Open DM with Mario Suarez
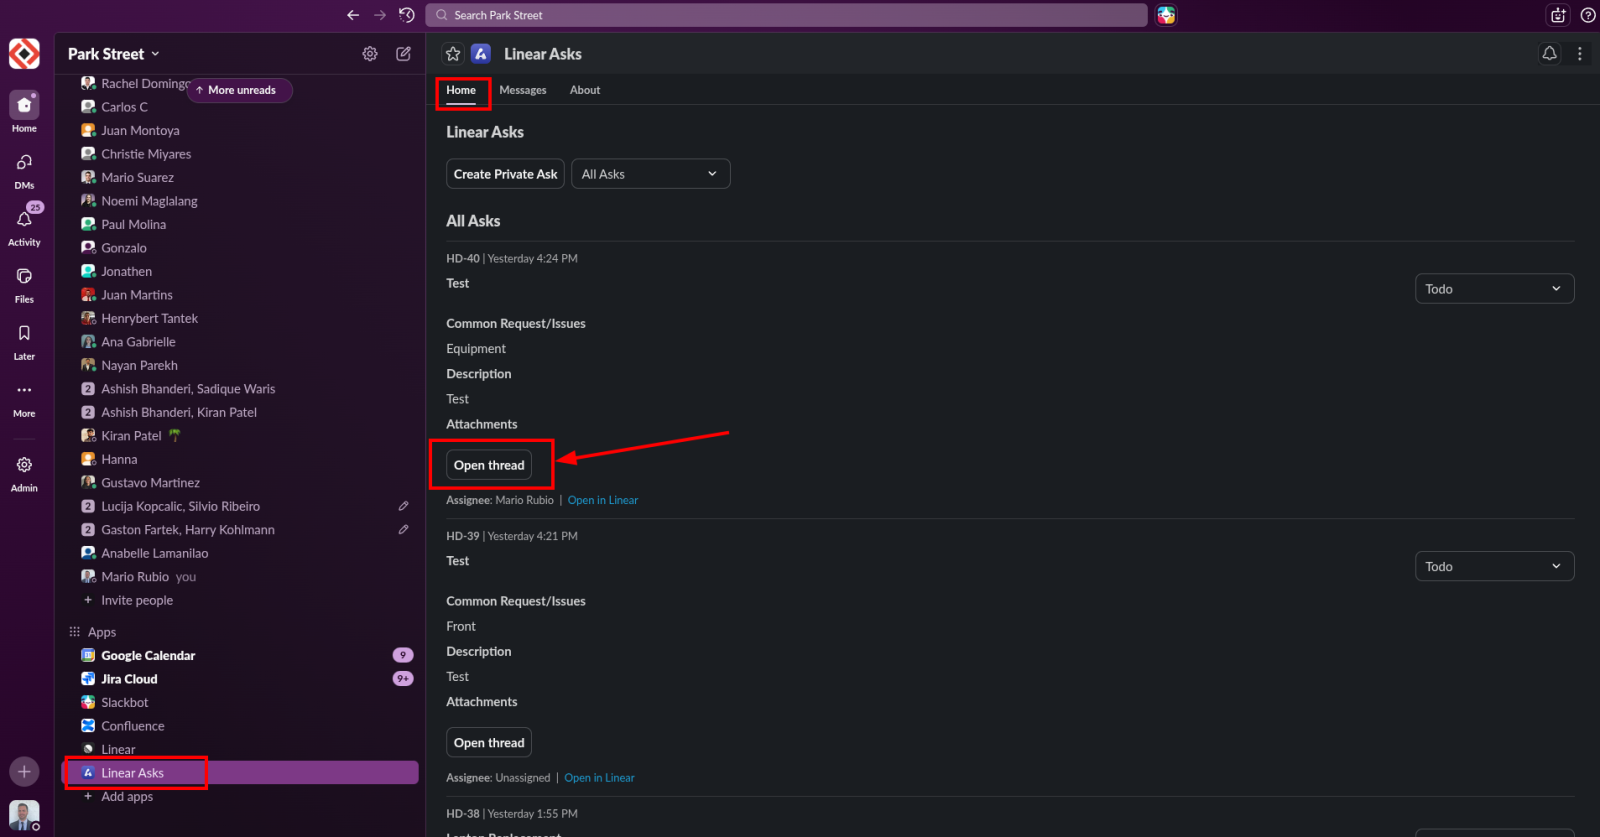Viewport: 1600px width, 837px height. tap(240, 178)
